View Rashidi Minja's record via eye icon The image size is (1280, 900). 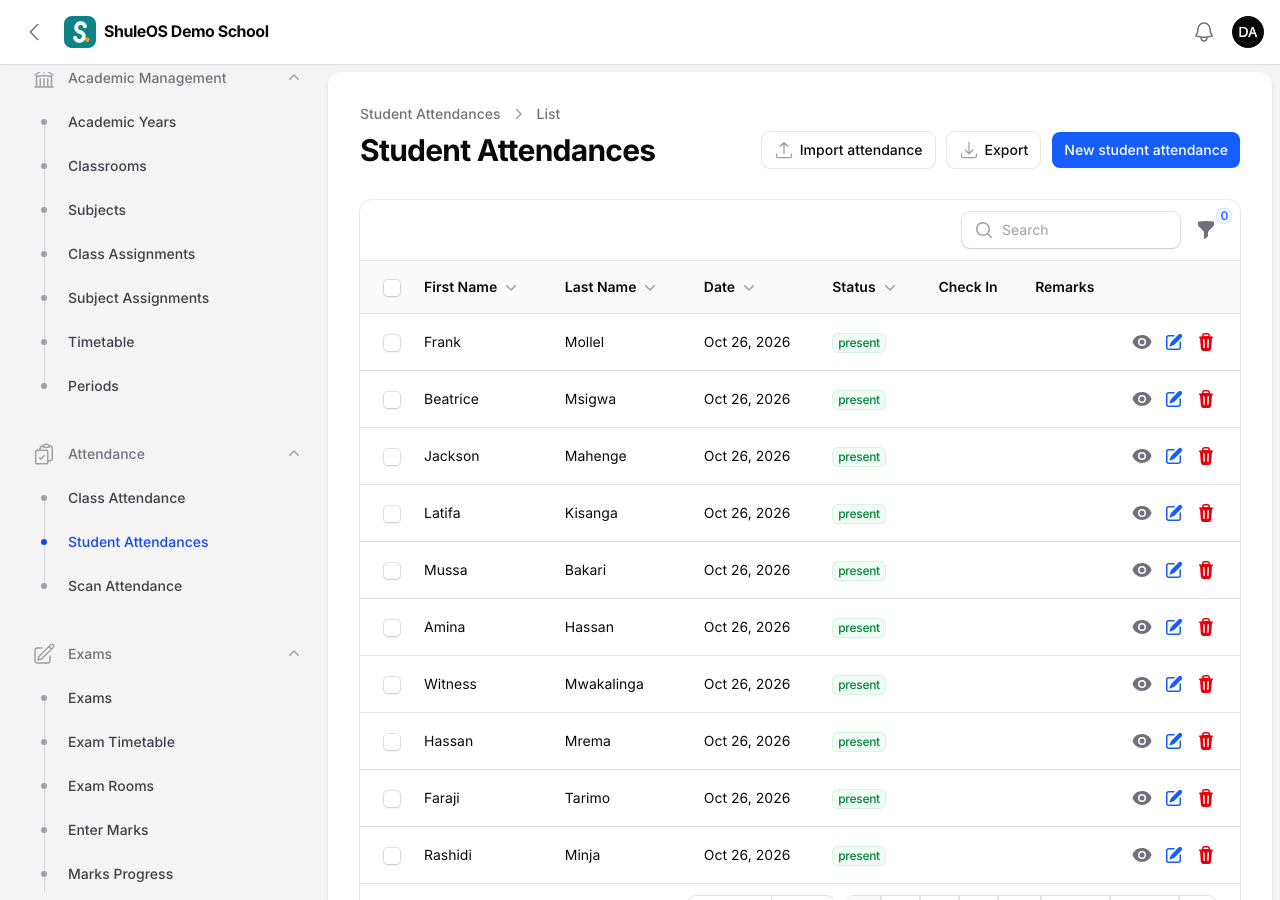coord(1142,855)
